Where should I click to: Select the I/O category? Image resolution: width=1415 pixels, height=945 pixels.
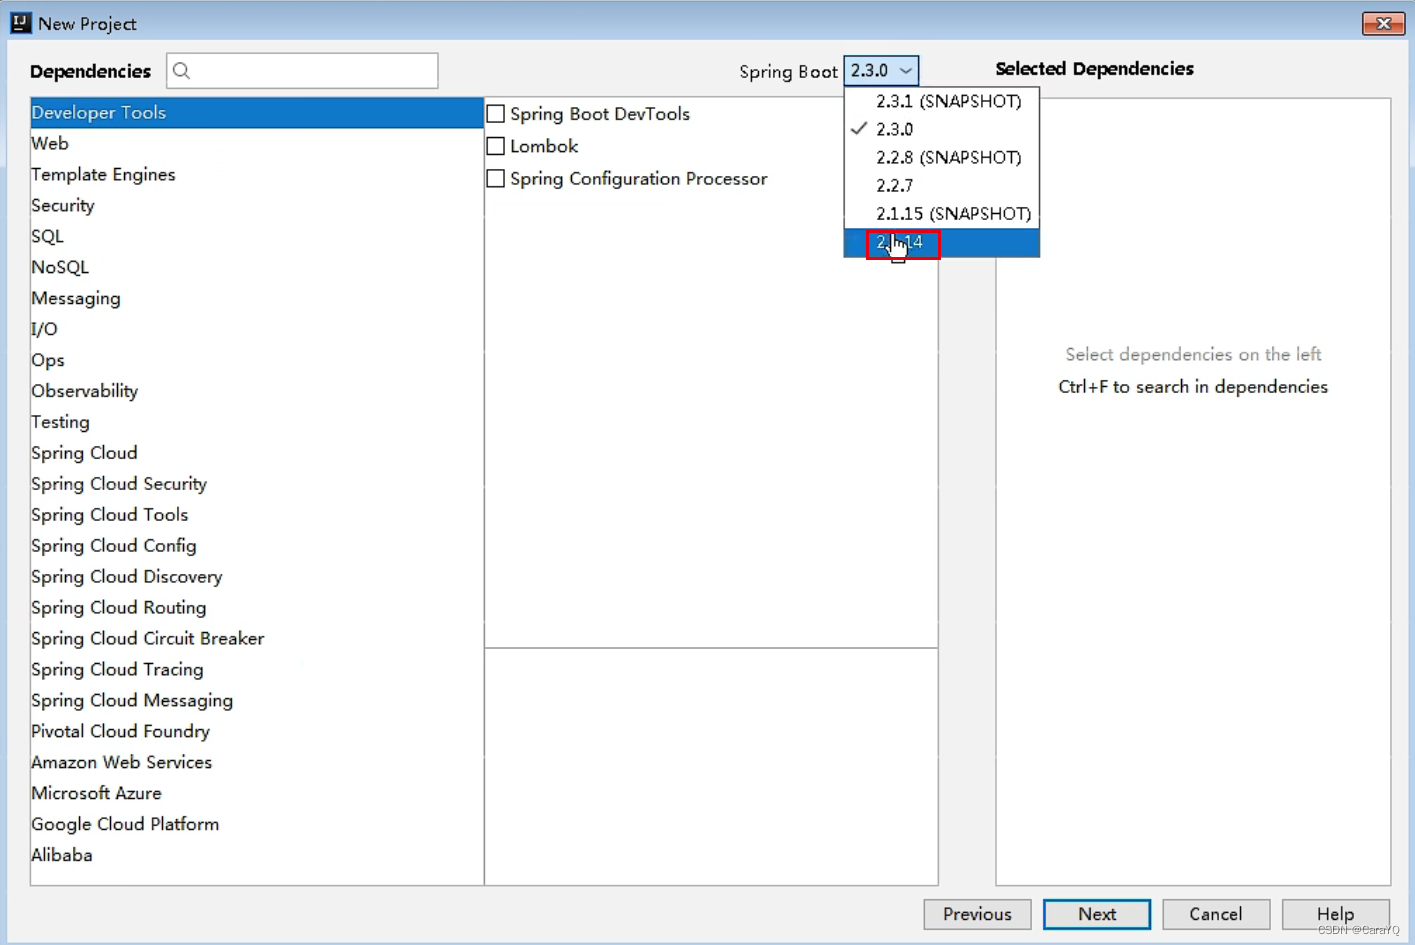[x=257, y=330]
